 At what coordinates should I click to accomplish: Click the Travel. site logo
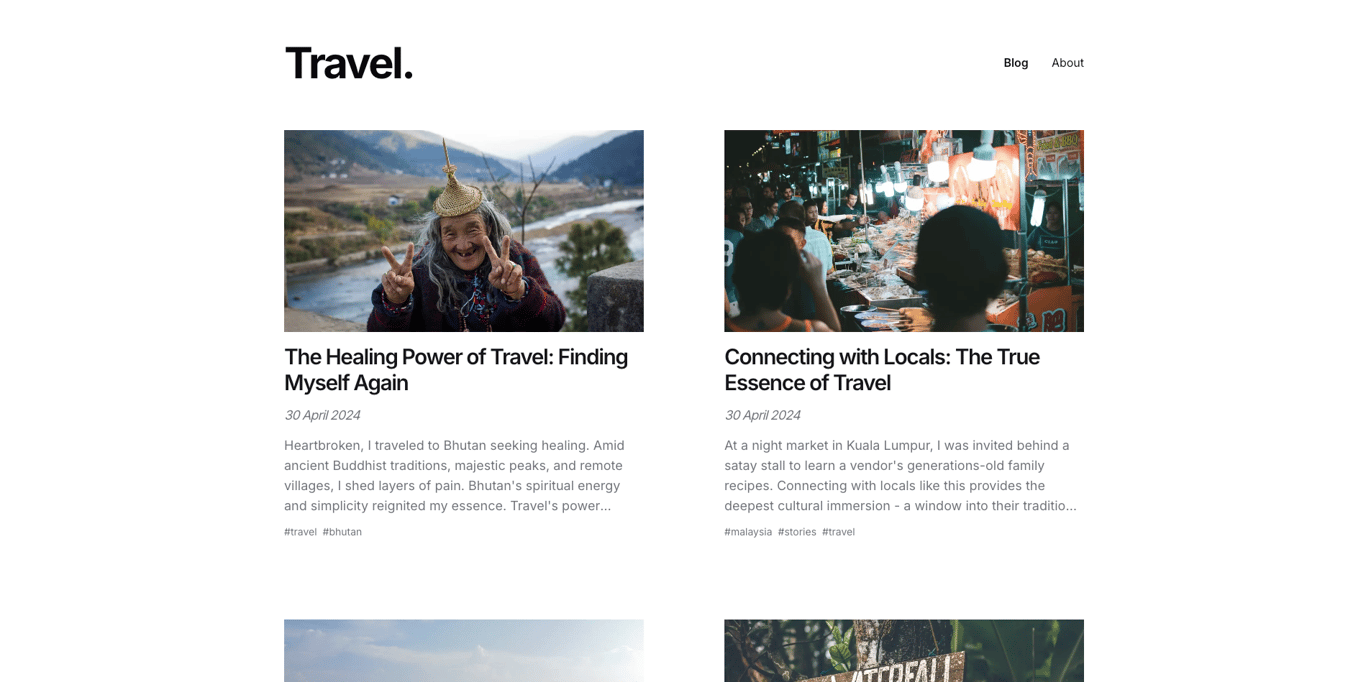click(x=348, y=63)
